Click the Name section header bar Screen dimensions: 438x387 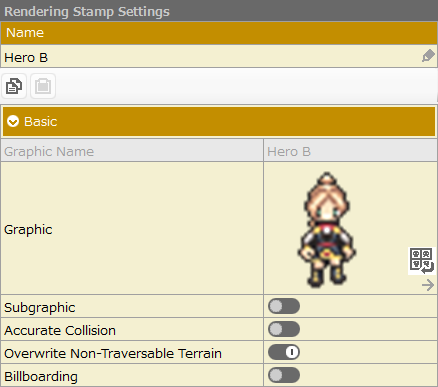pyautogui.click(x=219, y=33)
